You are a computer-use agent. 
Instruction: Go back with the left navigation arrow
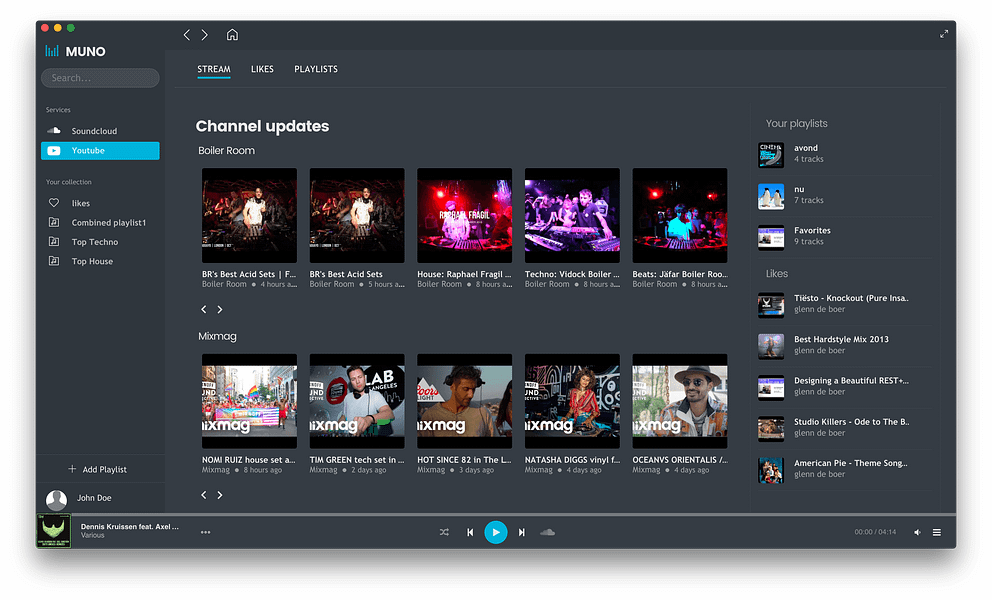(x=187, y=35)
